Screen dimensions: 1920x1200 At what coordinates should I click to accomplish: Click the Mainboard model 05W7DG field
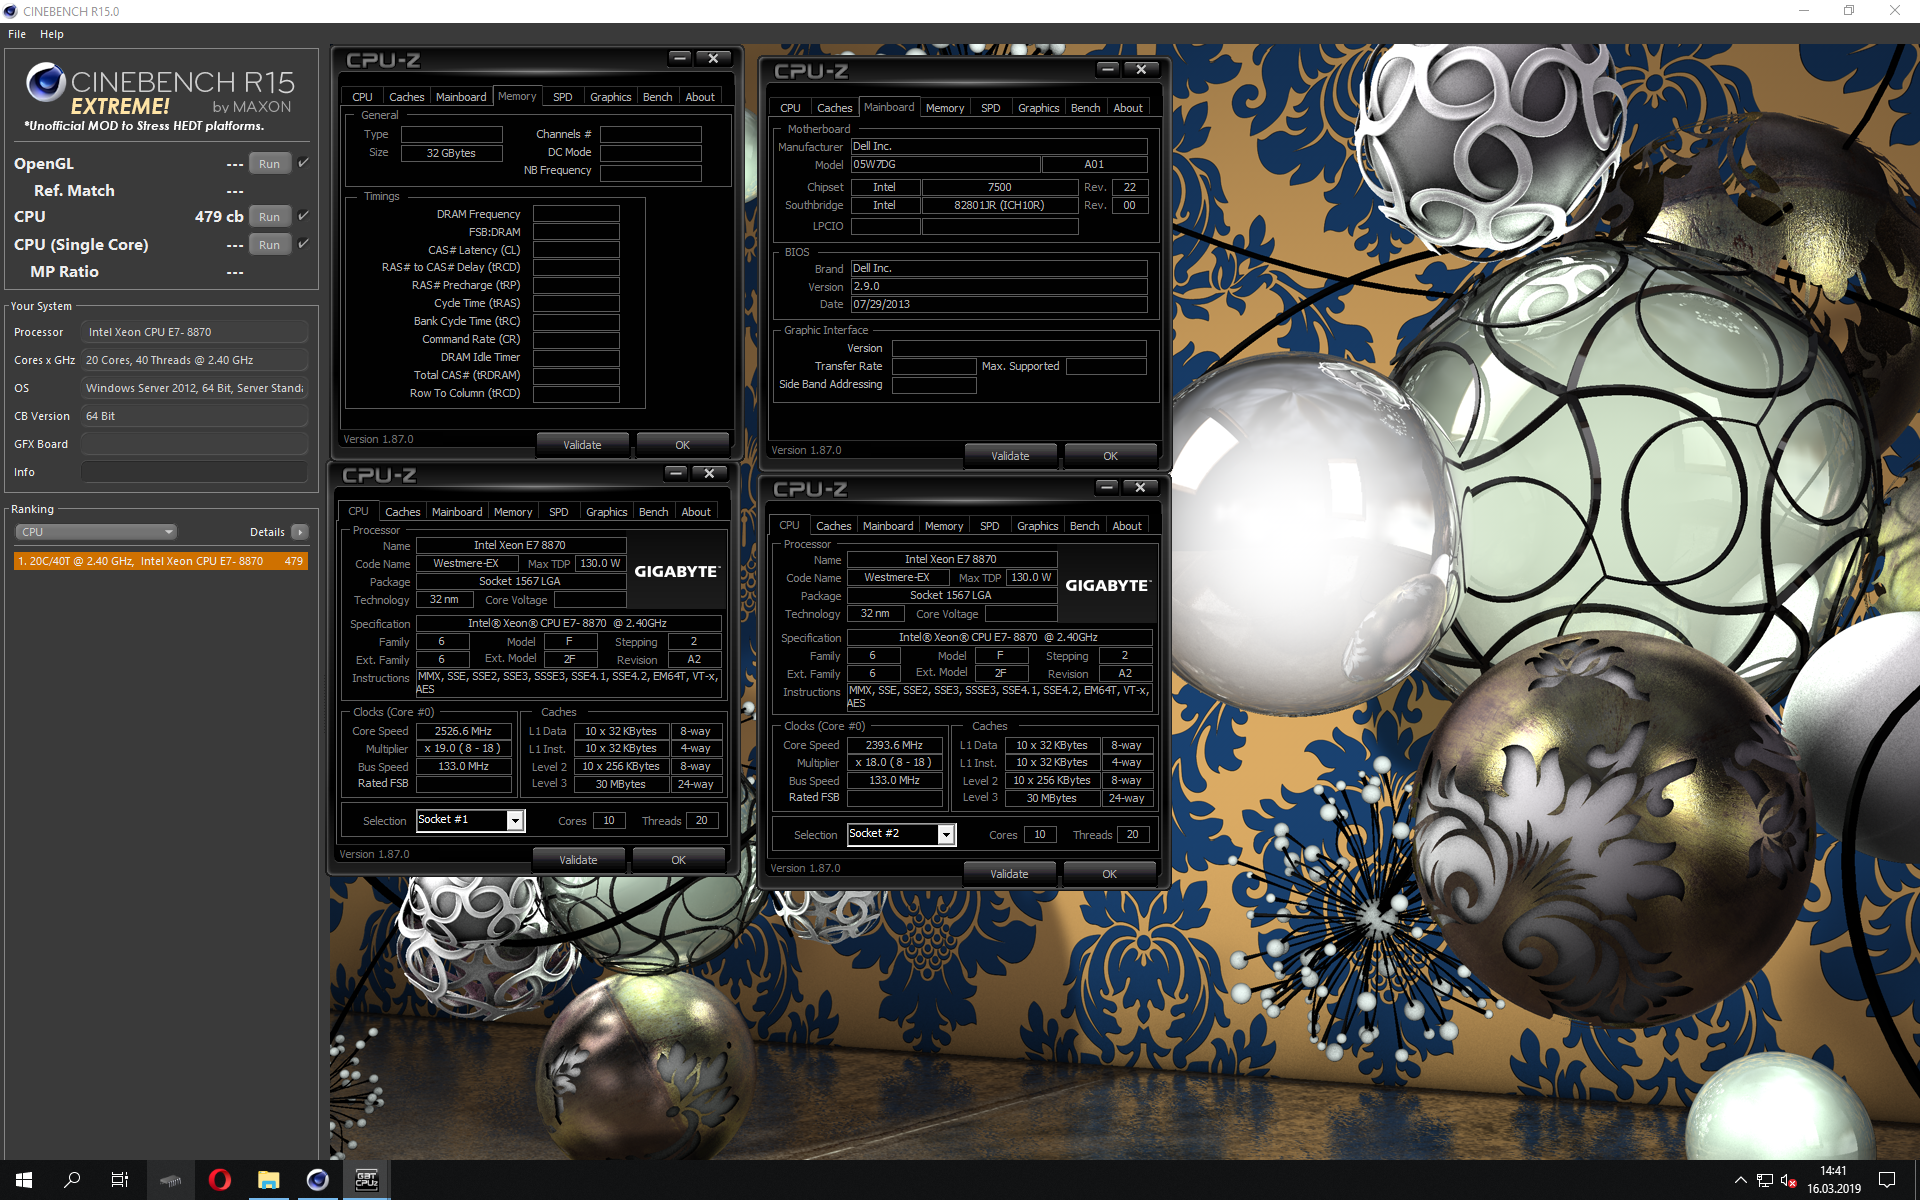point(945,165)
